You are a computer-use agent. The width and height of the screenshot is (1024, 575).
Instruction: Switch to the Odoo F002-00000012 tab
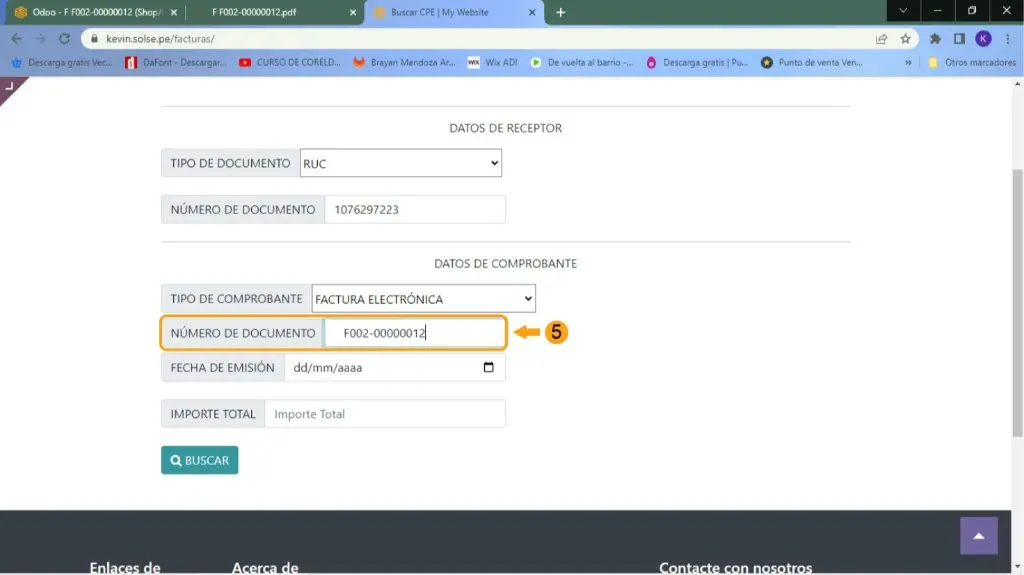point(88,12)
